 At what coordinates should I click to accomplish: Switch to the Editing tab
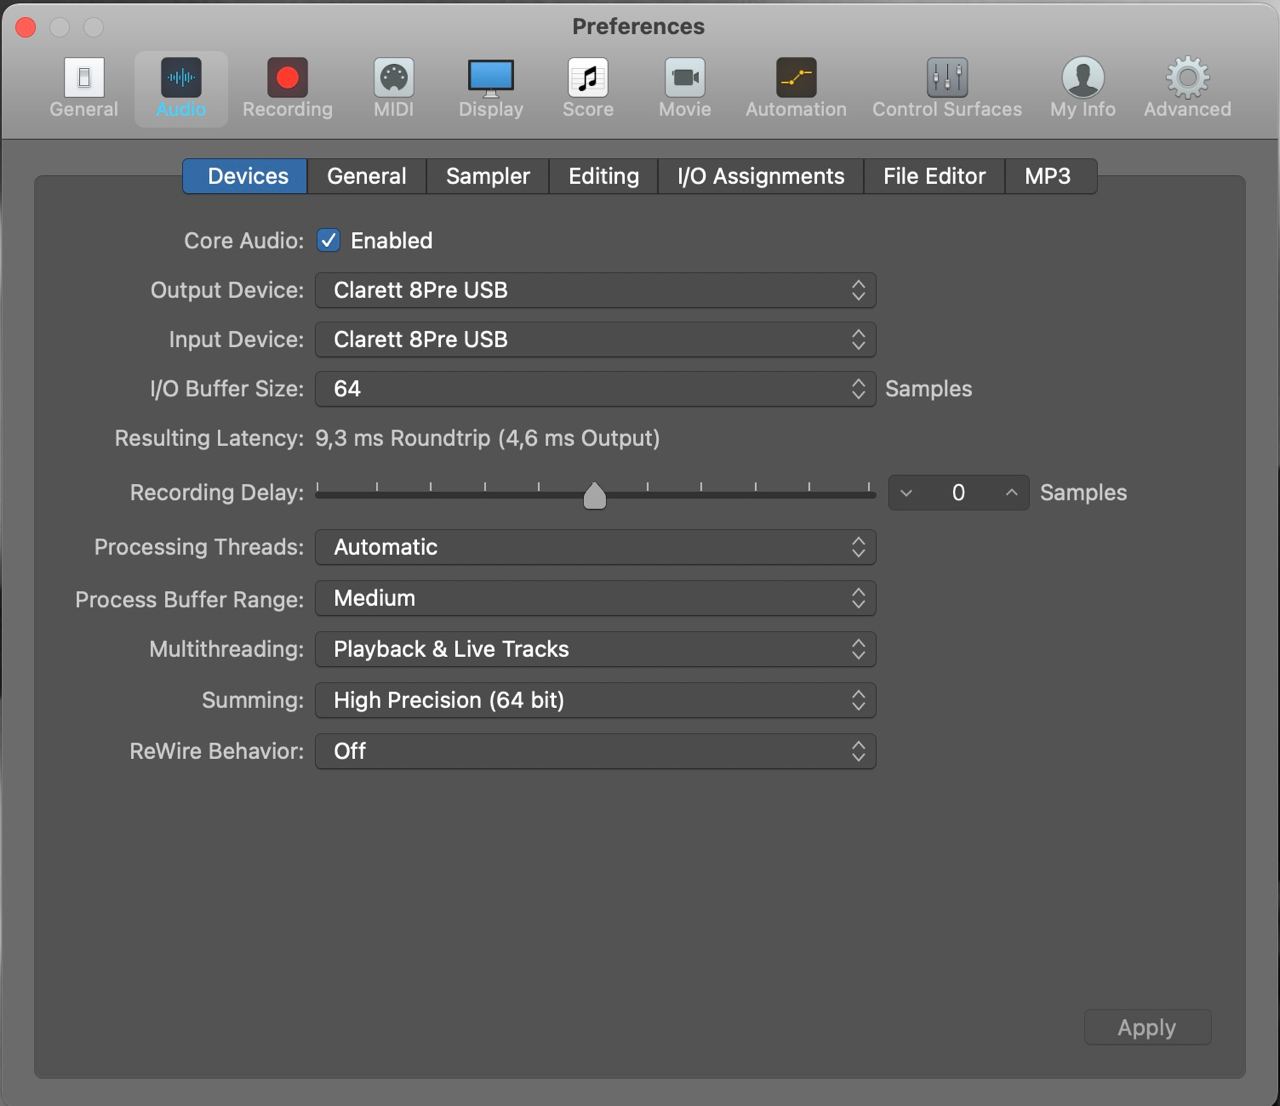[x=603, y=176]
